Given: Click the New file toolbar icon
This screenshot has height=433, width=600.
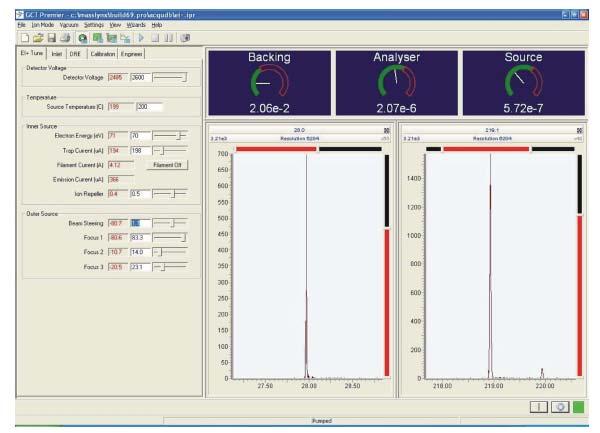Looking at the screenshot, I should 25,38.
